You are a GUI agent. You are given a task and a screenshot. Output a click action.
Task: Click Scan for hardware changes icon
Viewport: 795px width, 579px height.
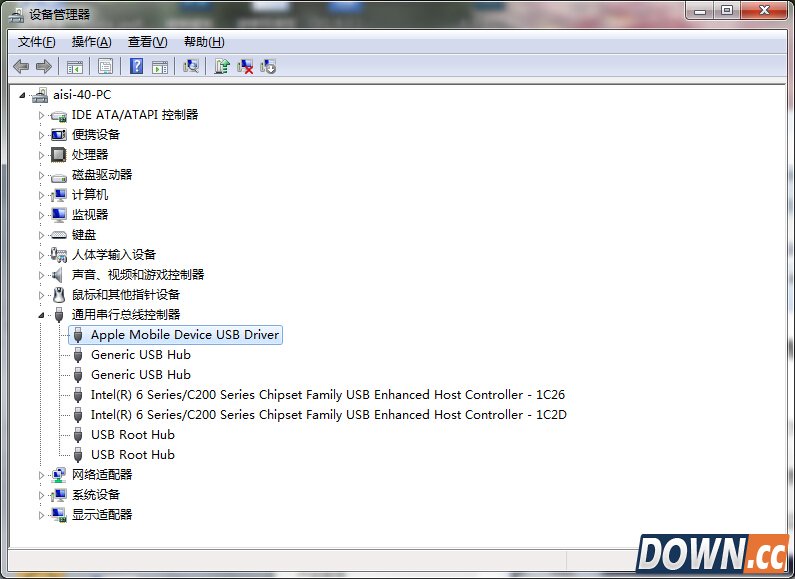[x=191, y=66]
